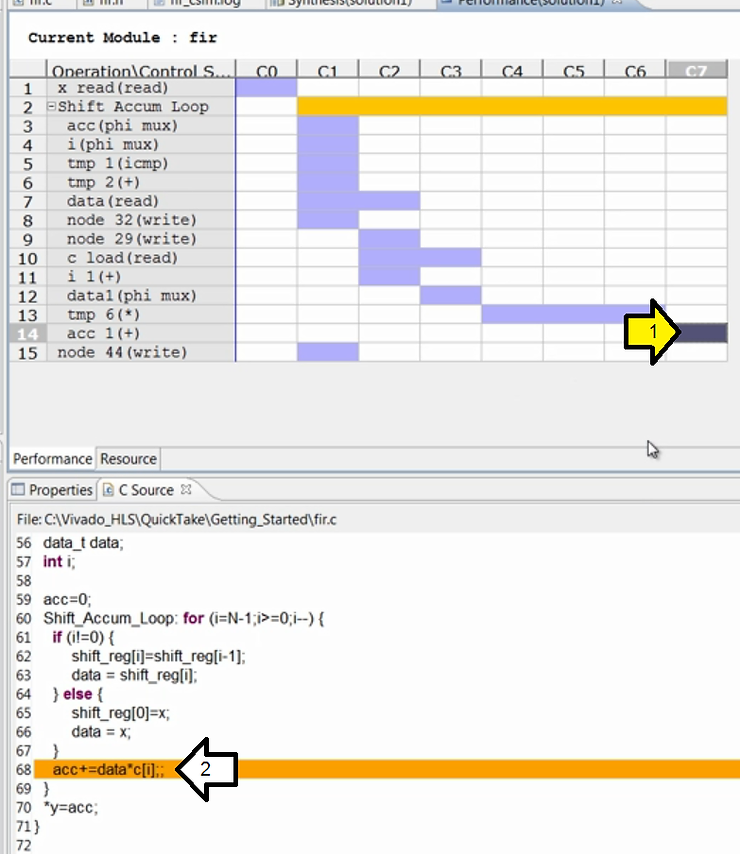Click row number 14 in the schedule
Image resolution: width=740 pixels, height=854 pixels.
point(28,333)
